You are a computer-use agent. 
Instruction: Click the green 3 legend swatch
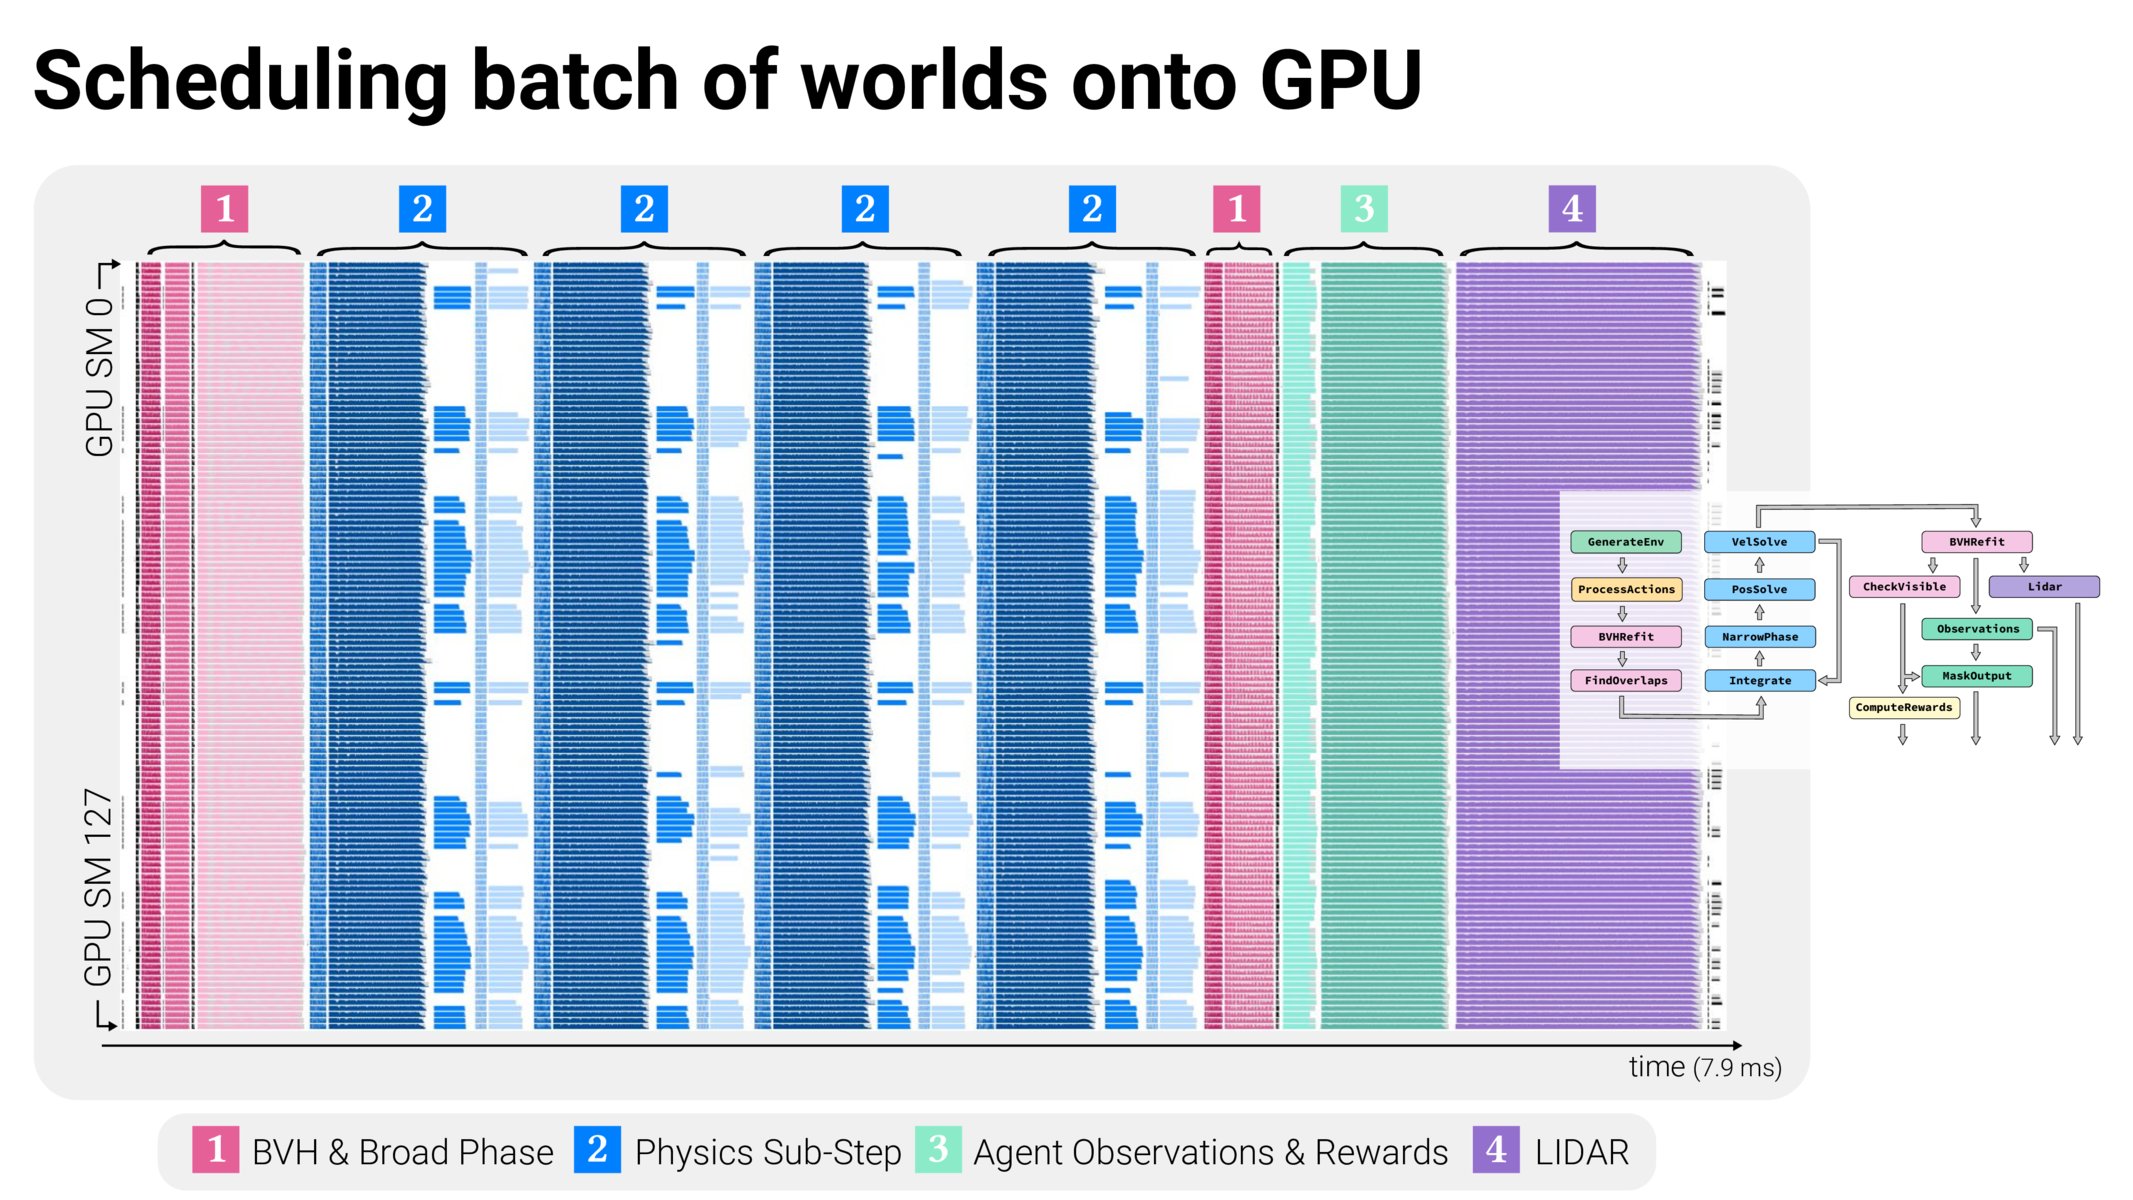pyautogui.click(x=938, y=1150)
